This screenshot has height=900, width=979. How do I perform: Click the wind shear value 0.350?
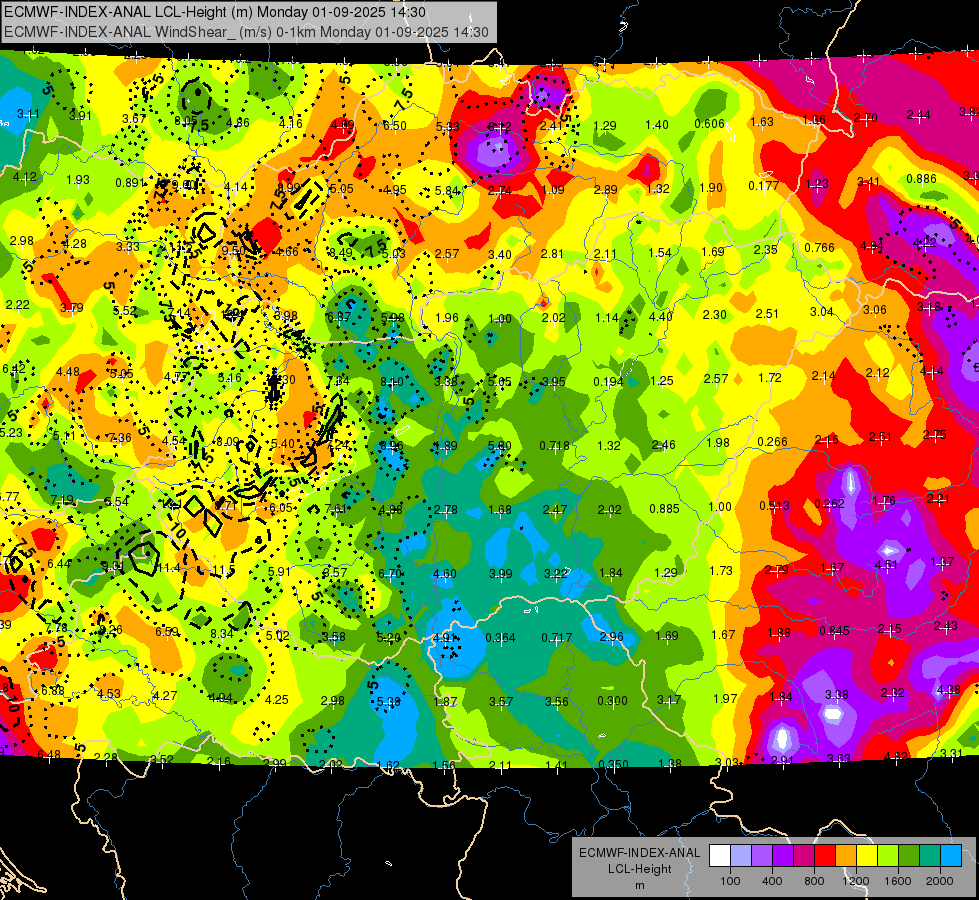point(613,764)
